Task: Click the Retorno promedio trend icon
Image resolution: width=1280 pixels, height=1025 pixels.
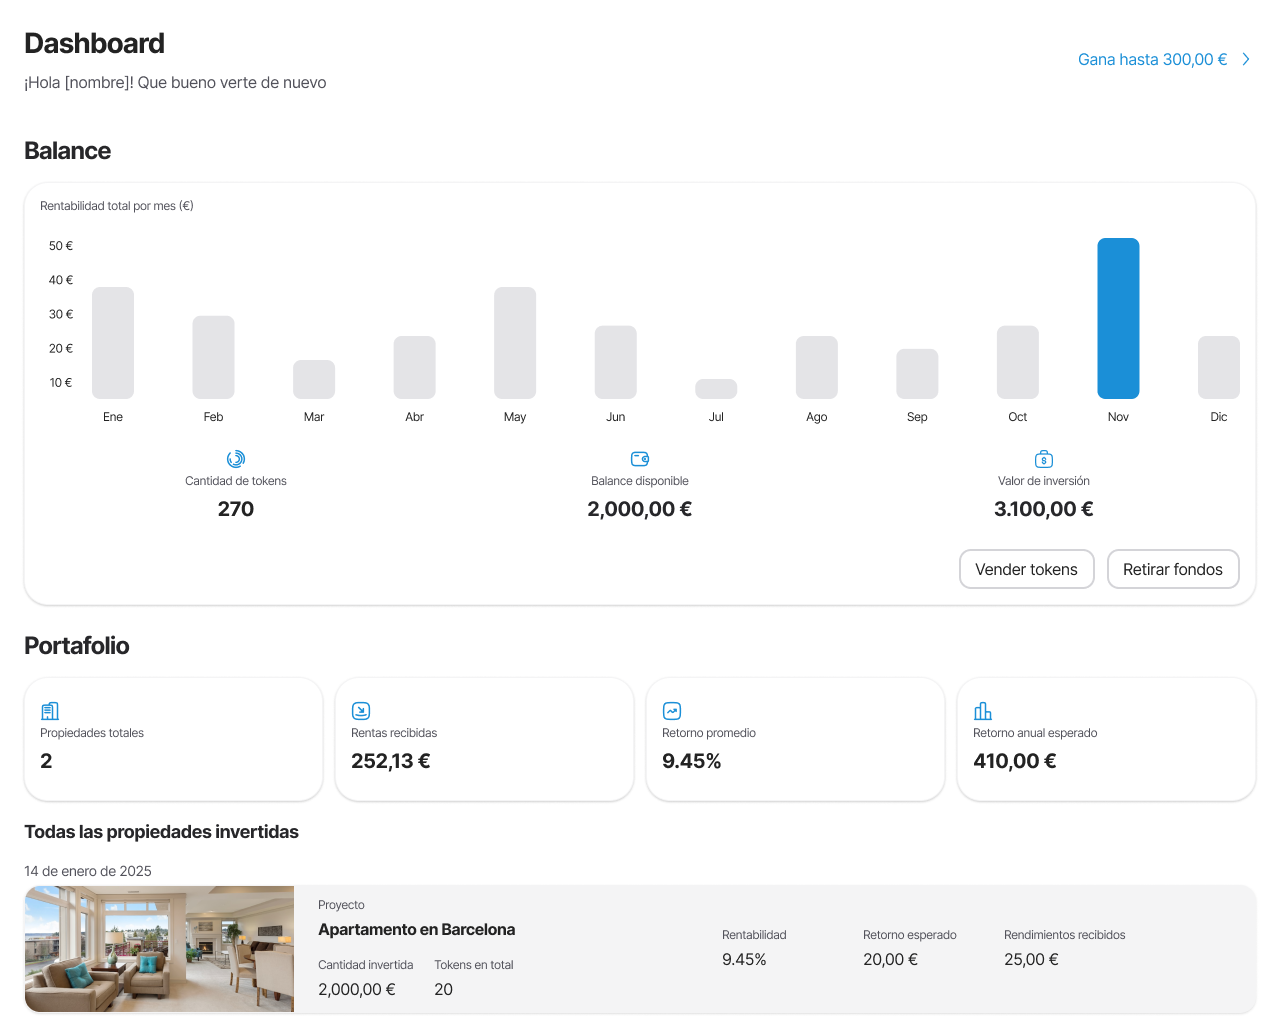Action: coord(672,711)
